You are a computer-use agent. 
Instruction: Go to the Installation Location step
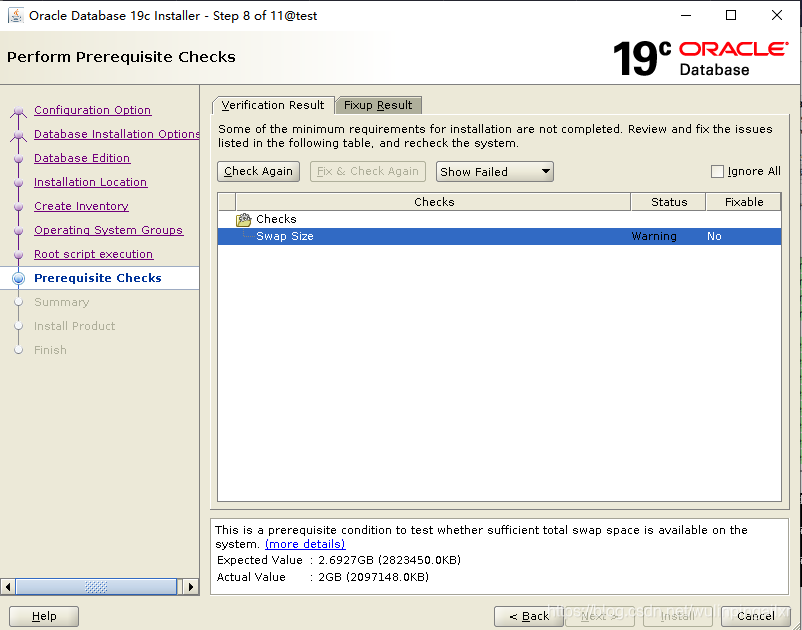coord(91,182)
